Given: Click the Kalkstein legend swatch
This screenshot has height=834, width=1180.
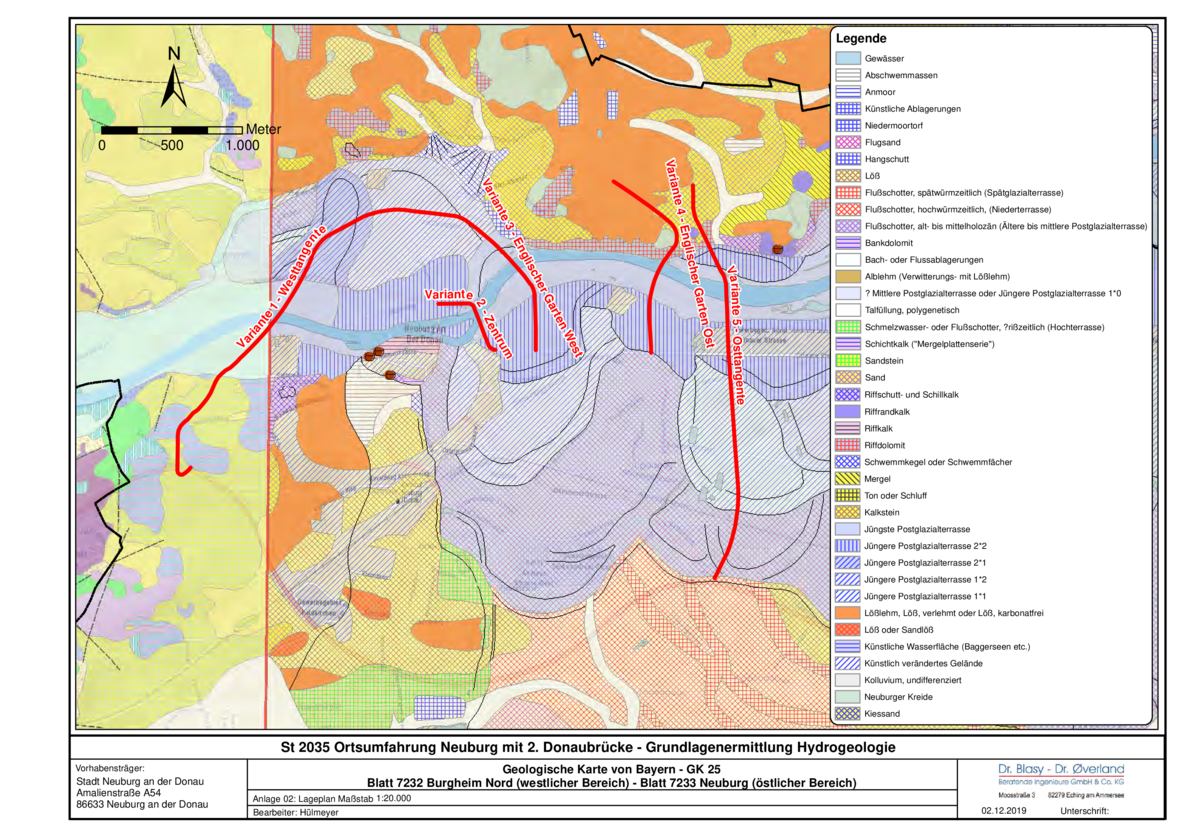Looking at the screenshot, I should 848,512.
